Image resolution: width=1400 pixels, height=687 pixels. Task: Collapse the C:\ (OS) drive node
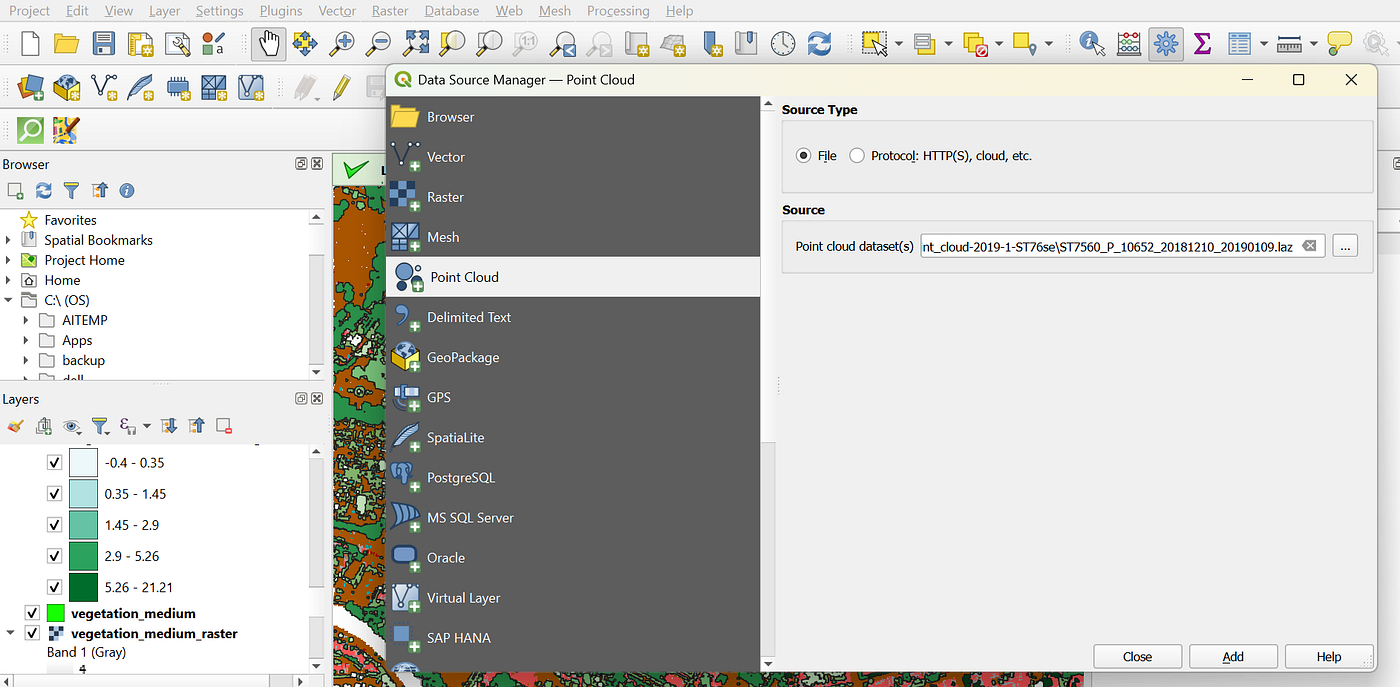(9, 300)
